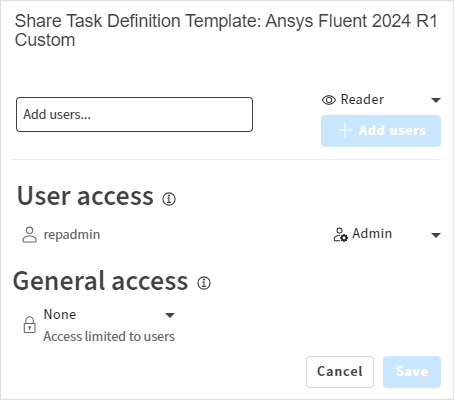The height and width of the screenshot is (400, 454).
Task: Click the Cancel button
Action: pos(340,372)
